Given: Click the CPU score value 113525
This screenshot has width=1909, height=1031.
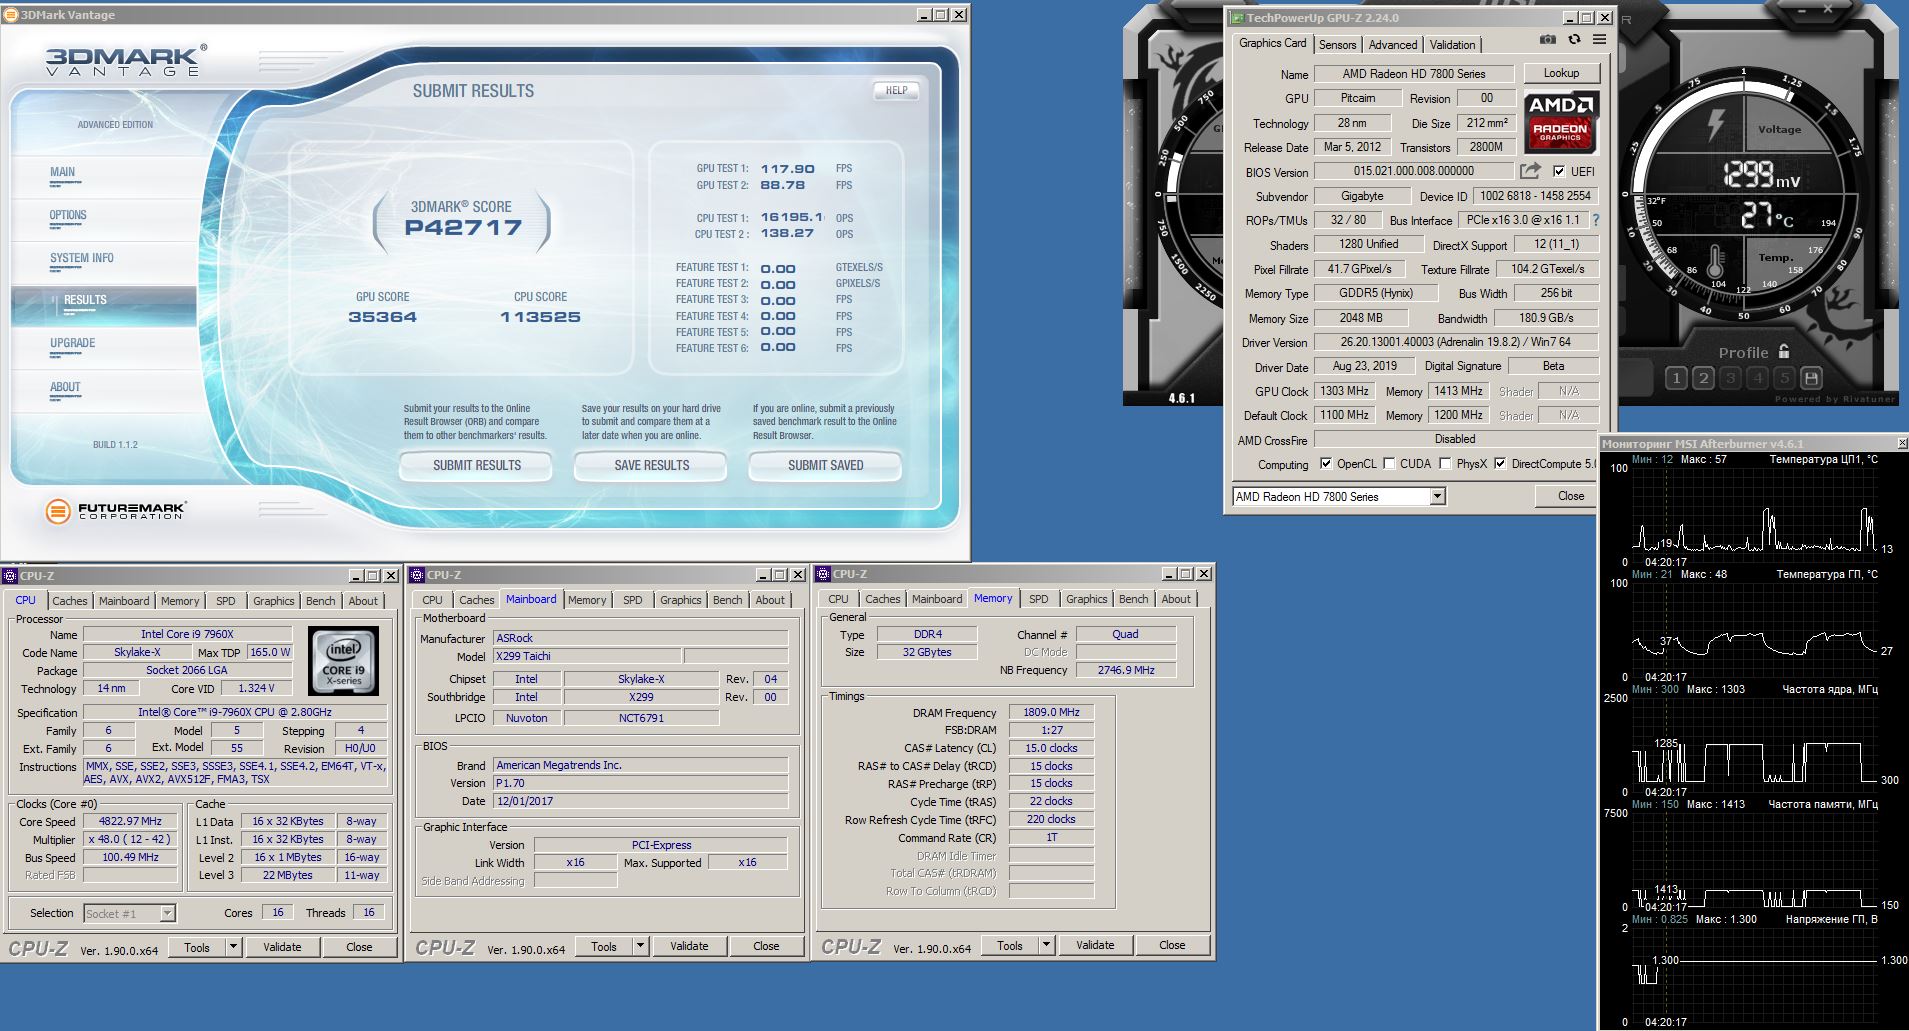Looking at the screenshot, I should 540,317.
